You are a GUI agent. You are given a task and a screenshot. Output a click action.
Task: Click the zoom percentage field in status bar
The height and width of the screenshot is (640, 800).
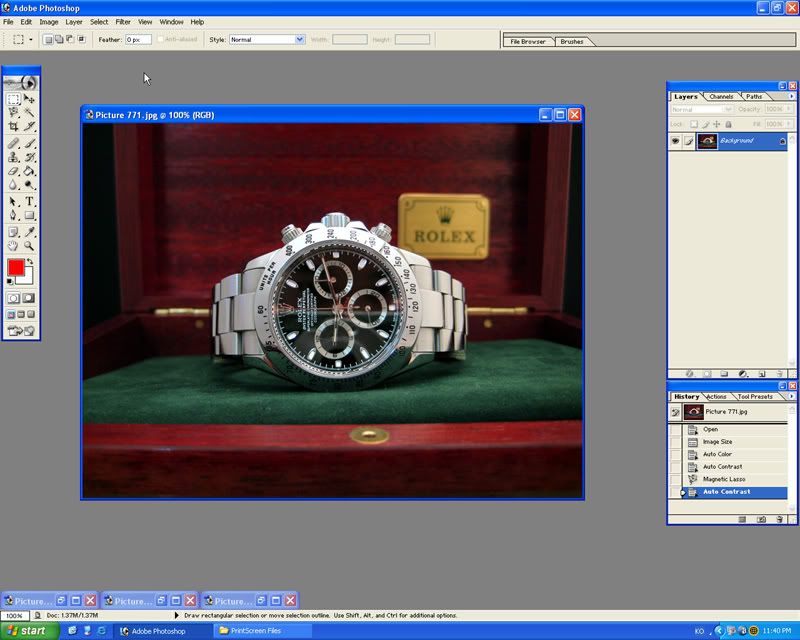[x=14, y=616]
